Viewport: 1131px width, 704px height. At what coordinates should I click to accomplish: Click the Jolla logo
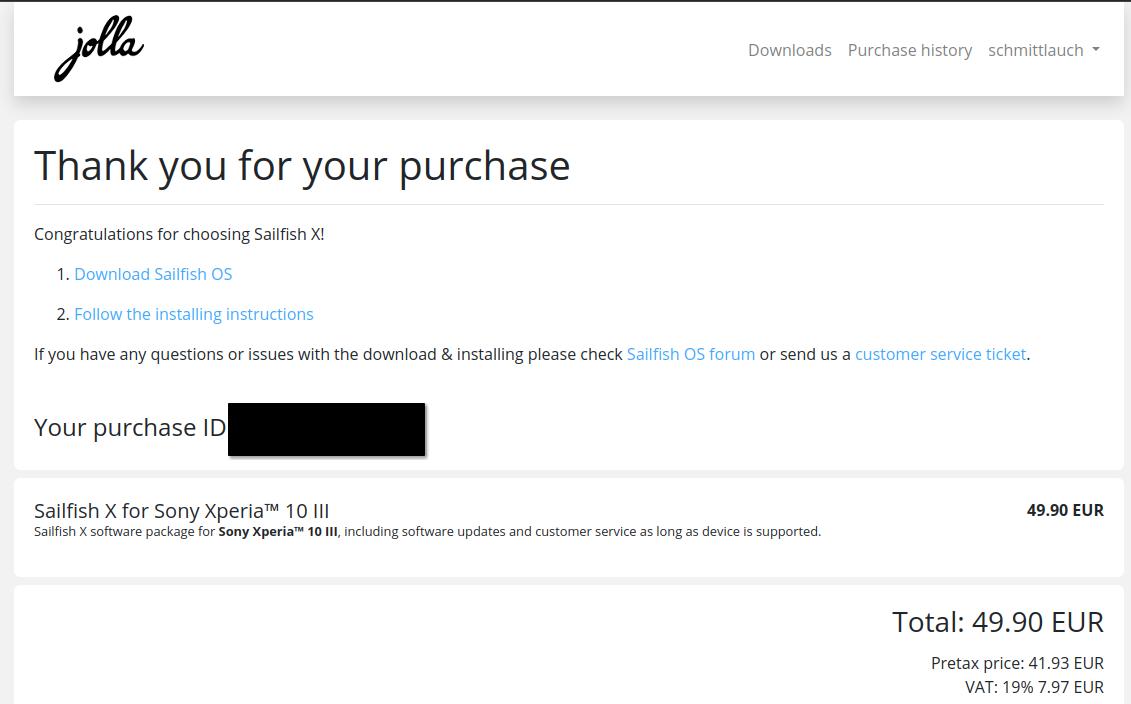click(99, 49)
